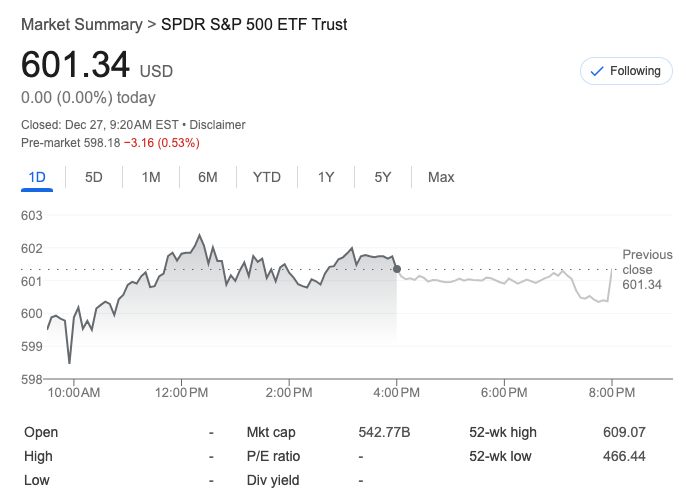Viewport: 686px width, 498px height.
Task: Choose the 5Y time range
Action: 383,177
